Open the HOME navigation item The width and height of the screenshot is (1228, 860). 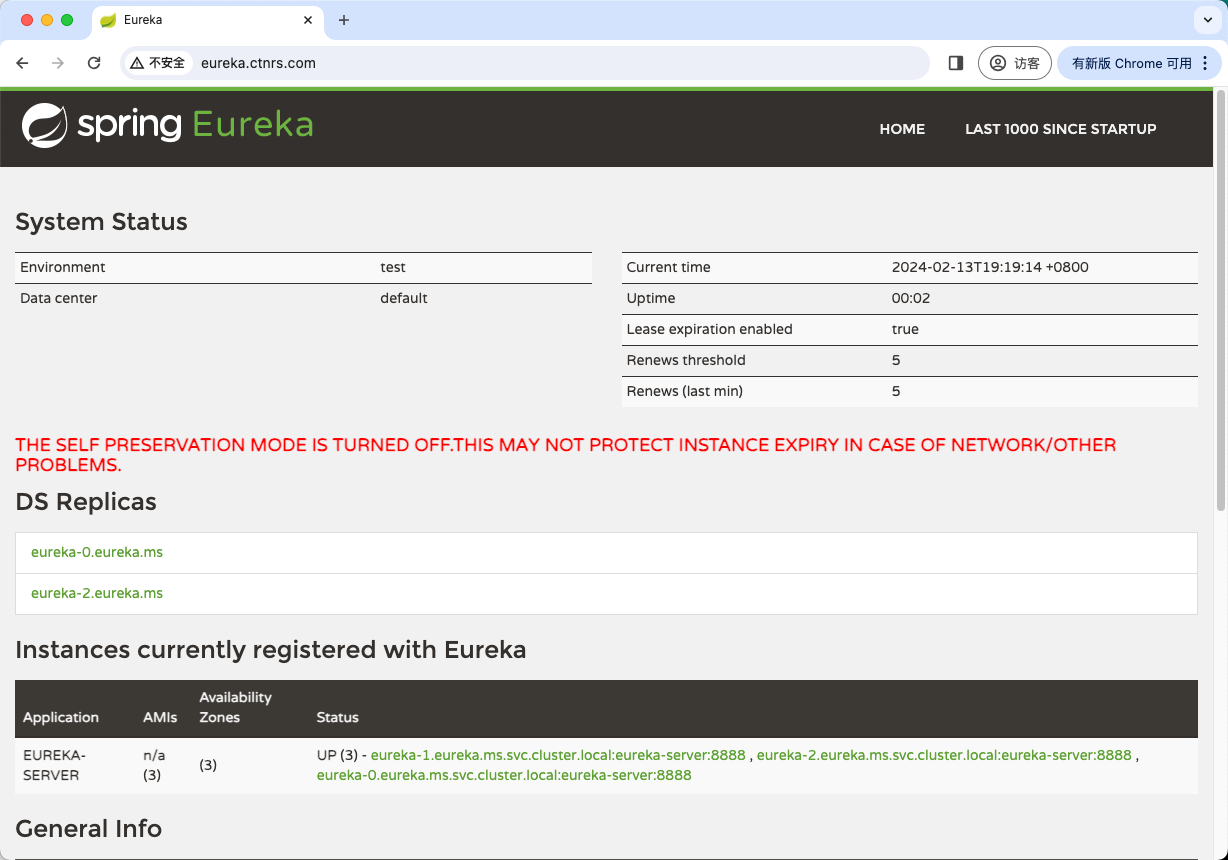(901, 129)
